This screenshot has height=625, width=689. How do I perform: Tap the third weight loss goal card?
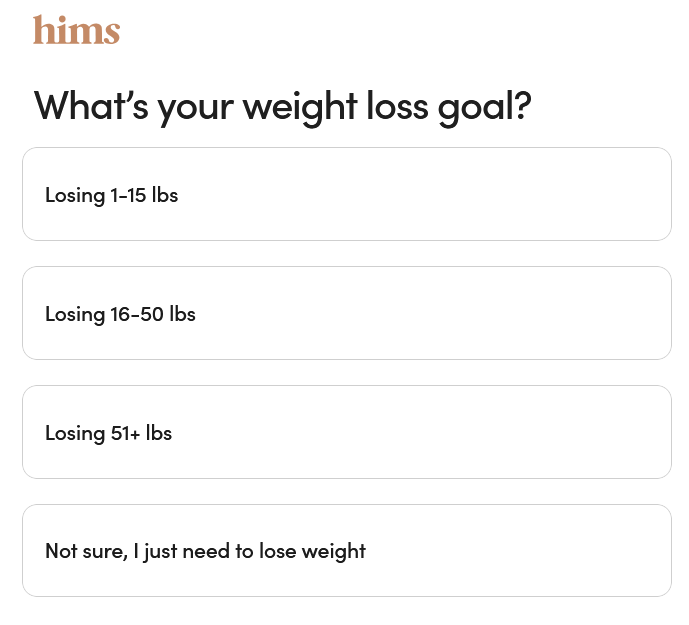pos(346,432)
